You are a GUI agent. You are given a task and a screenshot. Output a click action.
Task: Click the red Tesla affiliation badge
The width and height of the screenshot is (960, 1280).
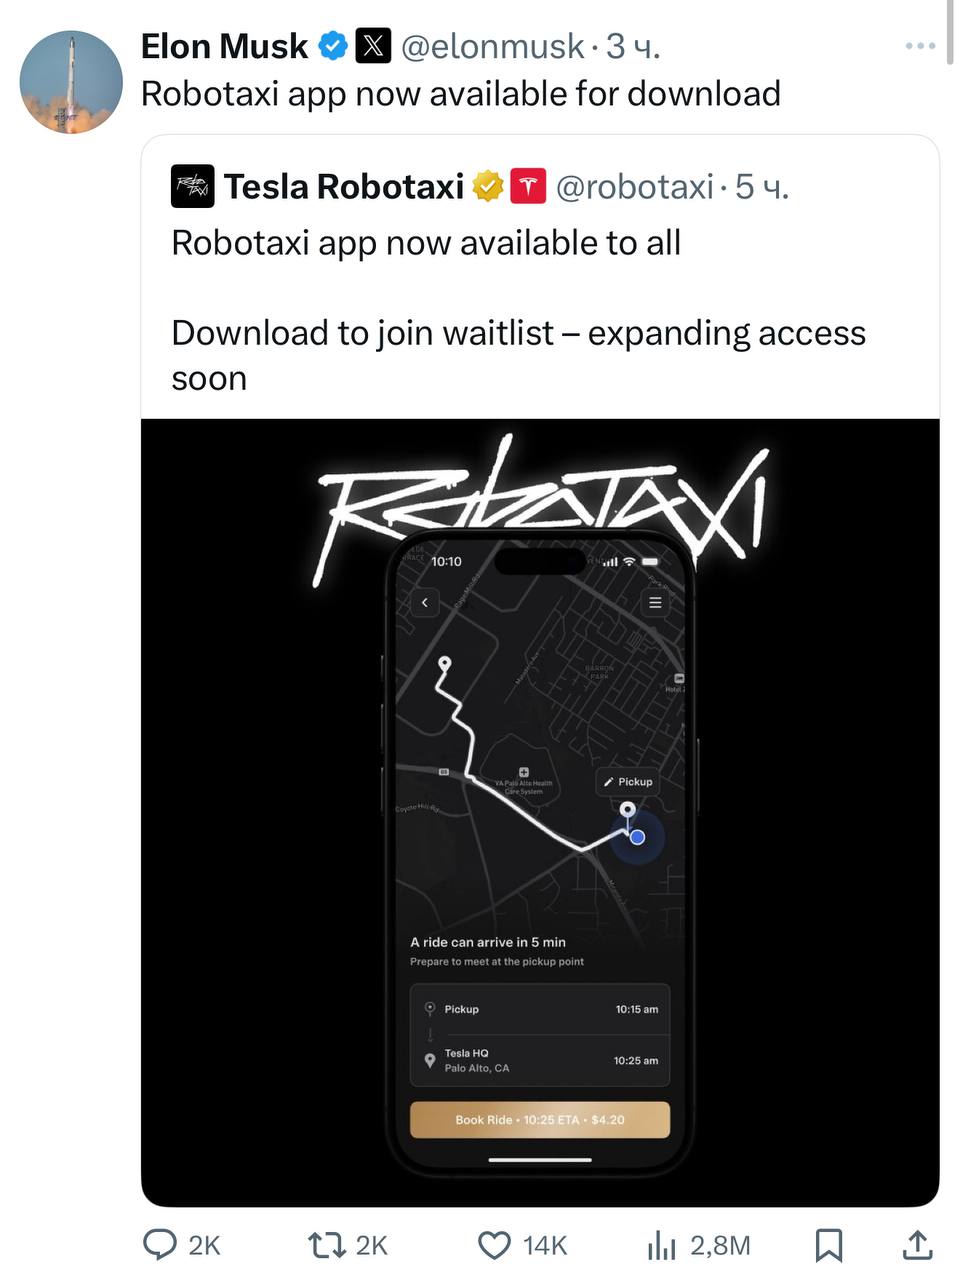click(x=528, y=186)
